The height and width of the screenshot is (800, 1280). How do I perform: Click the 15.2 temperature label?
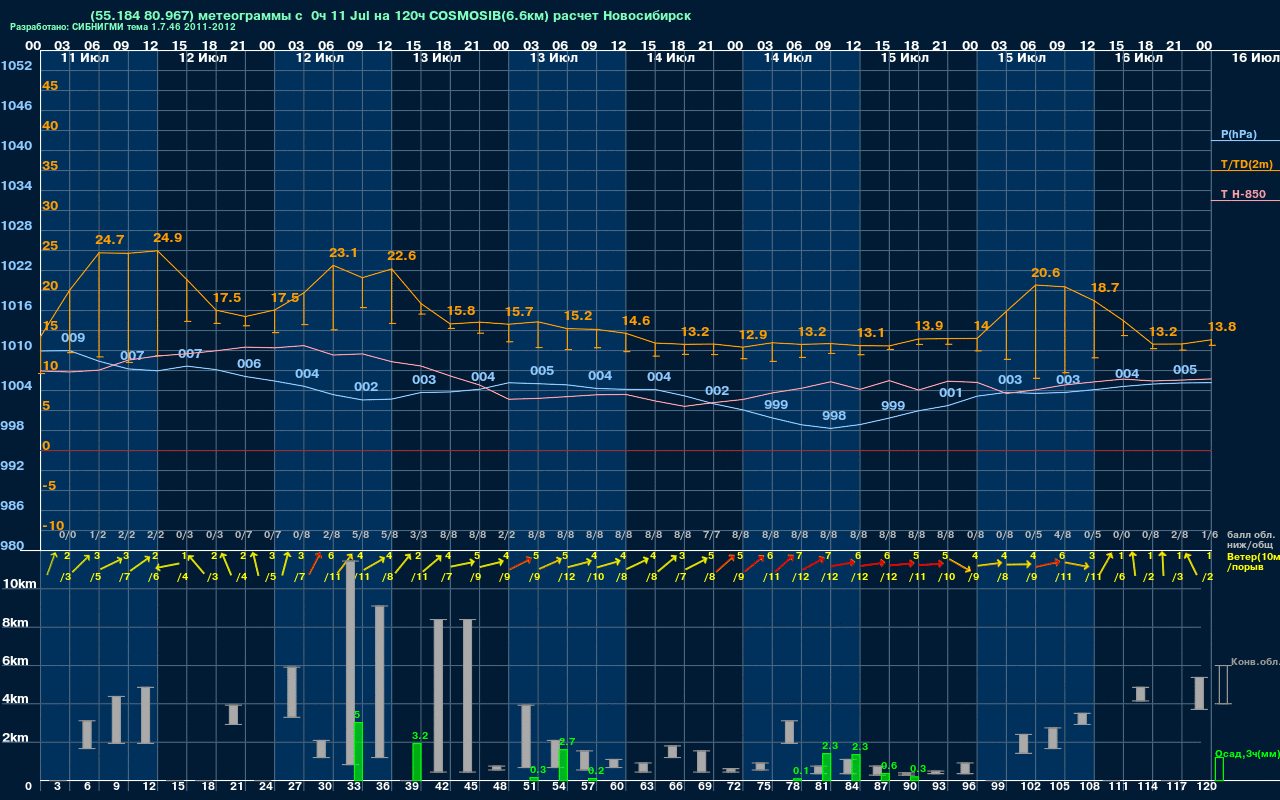[x=578, y=316]
